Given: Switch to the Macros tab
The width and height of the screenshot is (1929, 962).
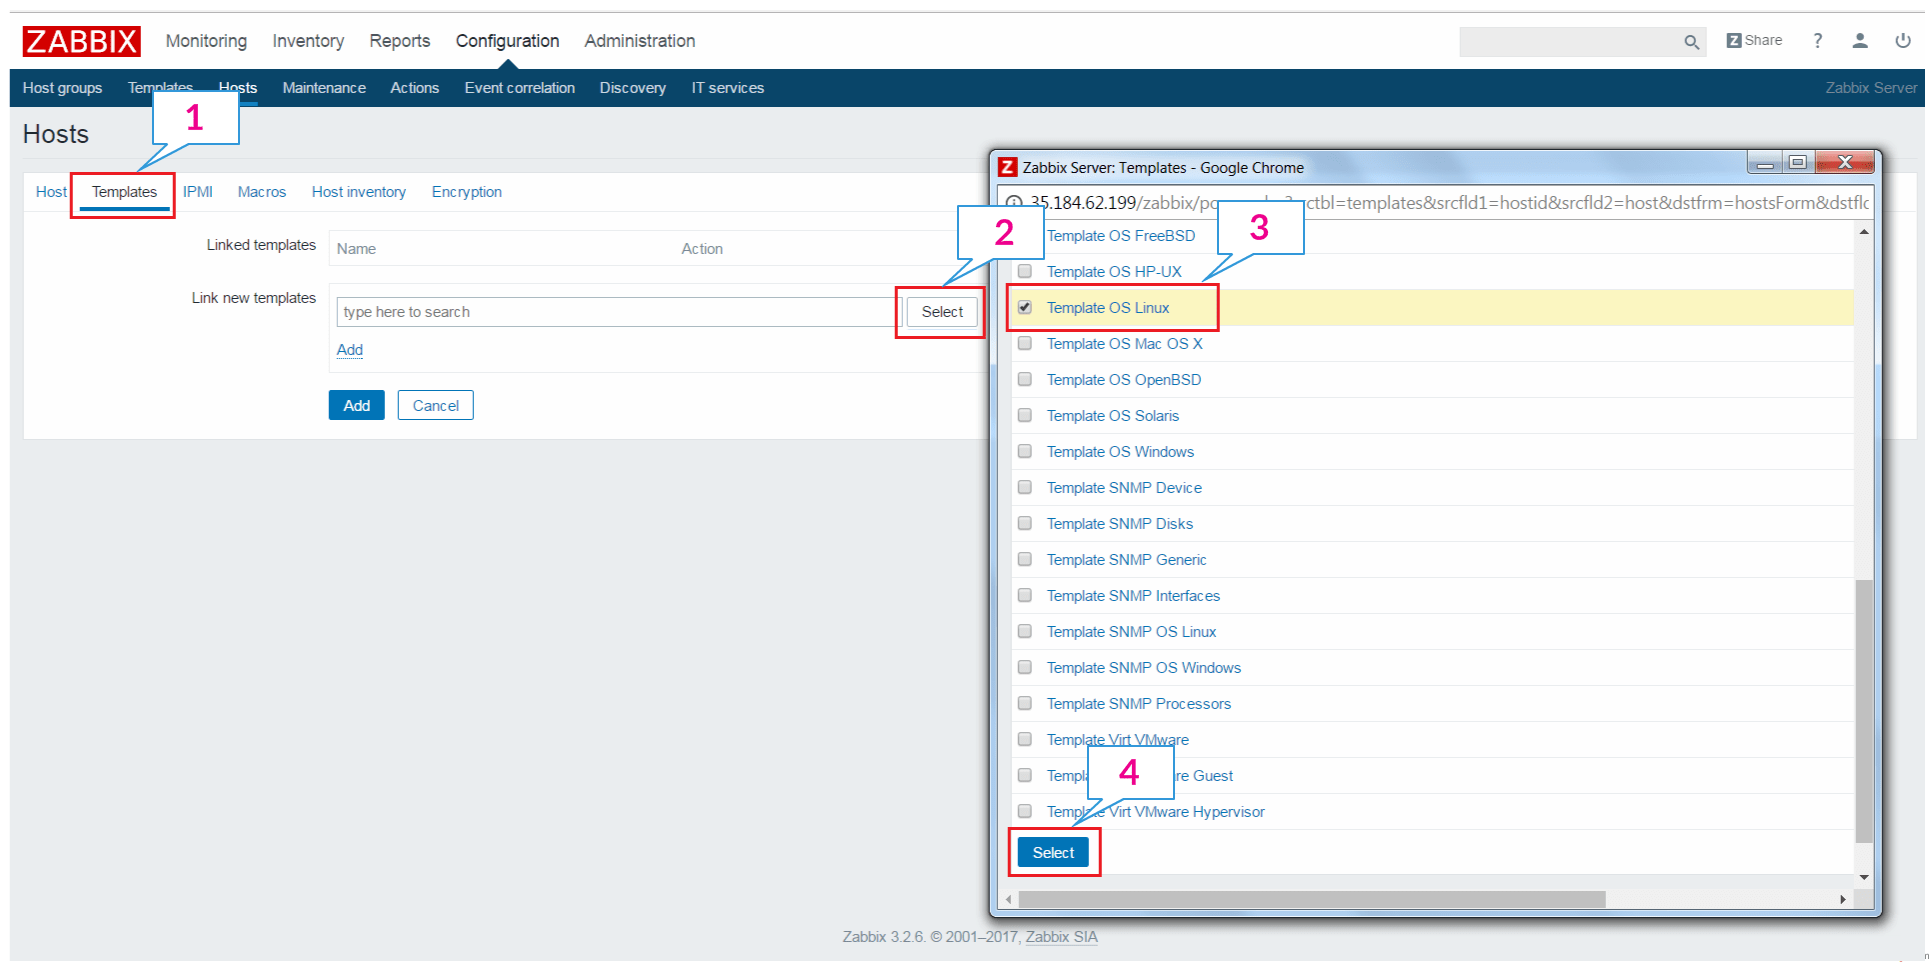Looking at the screenshot, I should pos(262,192).
